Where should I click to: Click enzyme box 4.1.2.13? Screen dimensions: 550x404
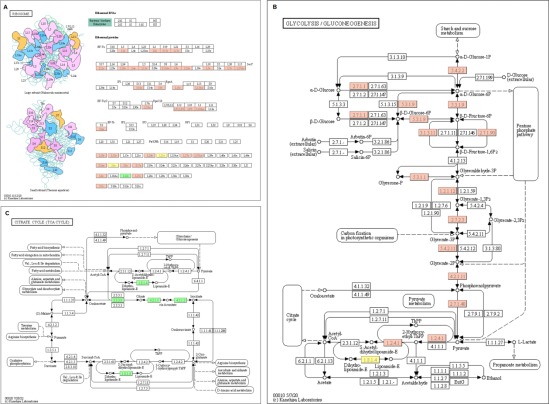click(457, 161)
